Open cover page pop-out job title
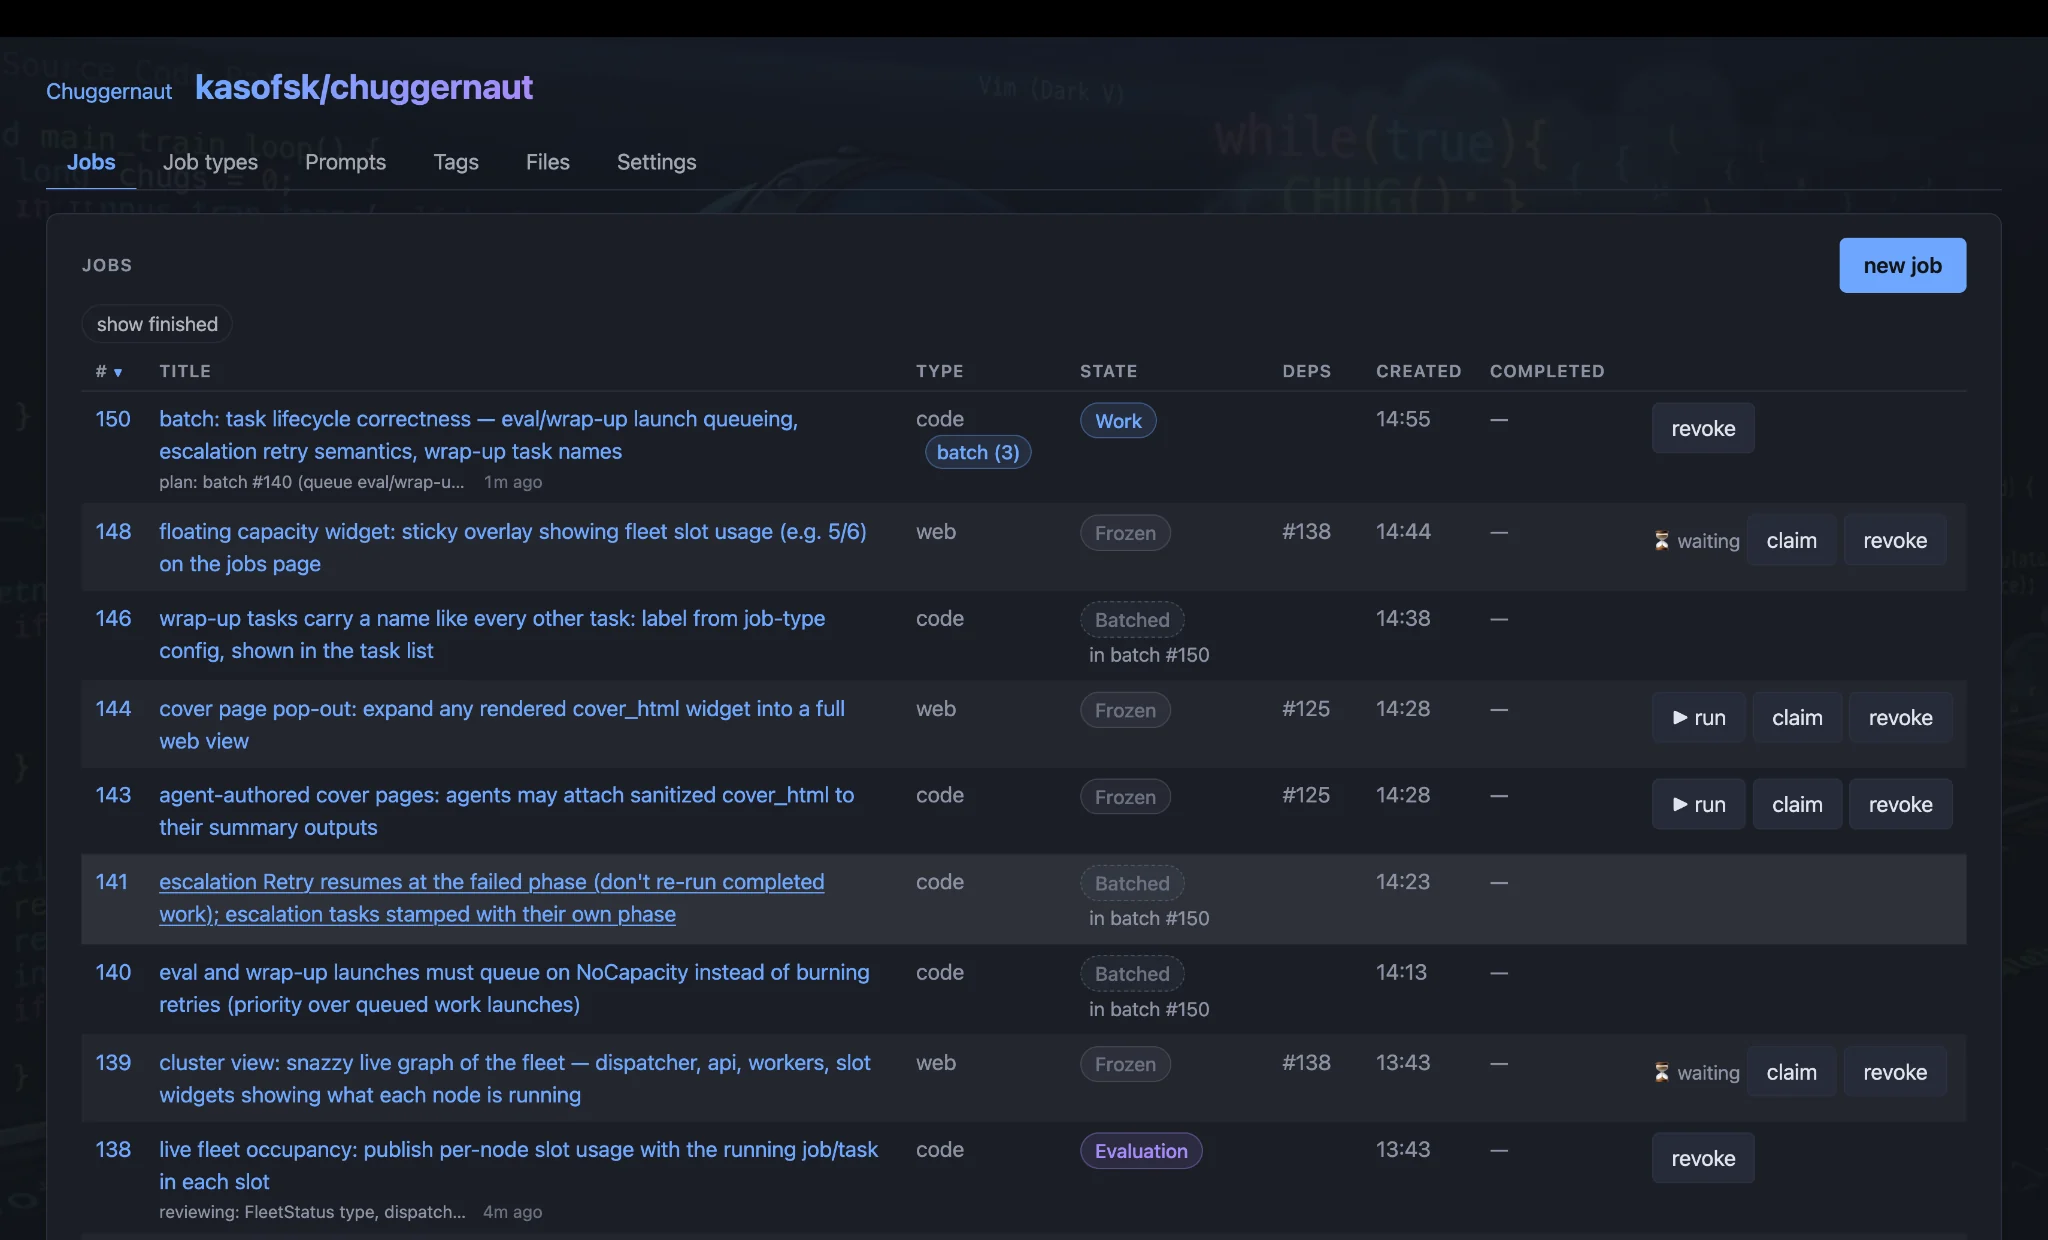This screenshot has height=1240, width=2048. click(x=502, y=725)
